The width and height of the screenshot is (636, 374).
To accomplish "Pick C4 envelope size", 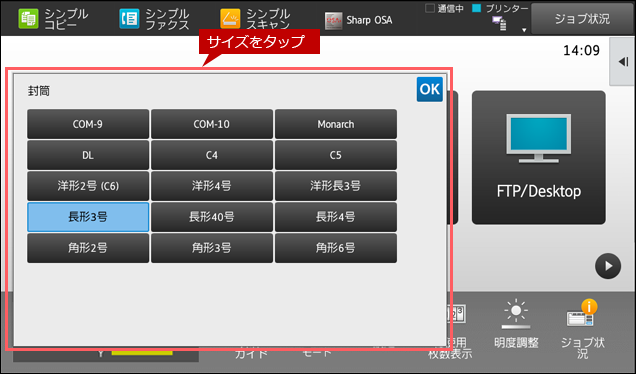I will tap(212, 155).
